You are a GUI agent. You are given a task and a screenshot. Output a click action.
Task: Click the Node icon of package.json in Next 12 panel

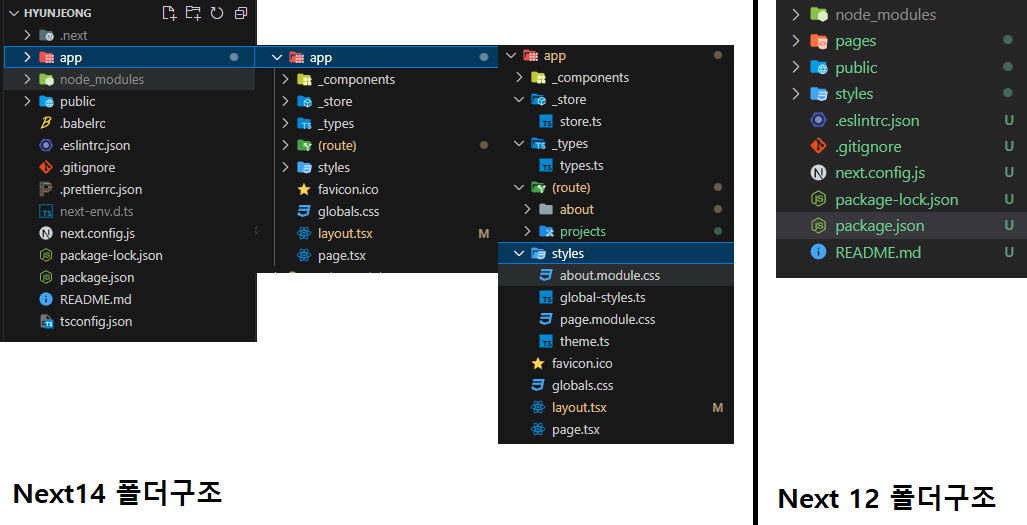click(819, 226)
